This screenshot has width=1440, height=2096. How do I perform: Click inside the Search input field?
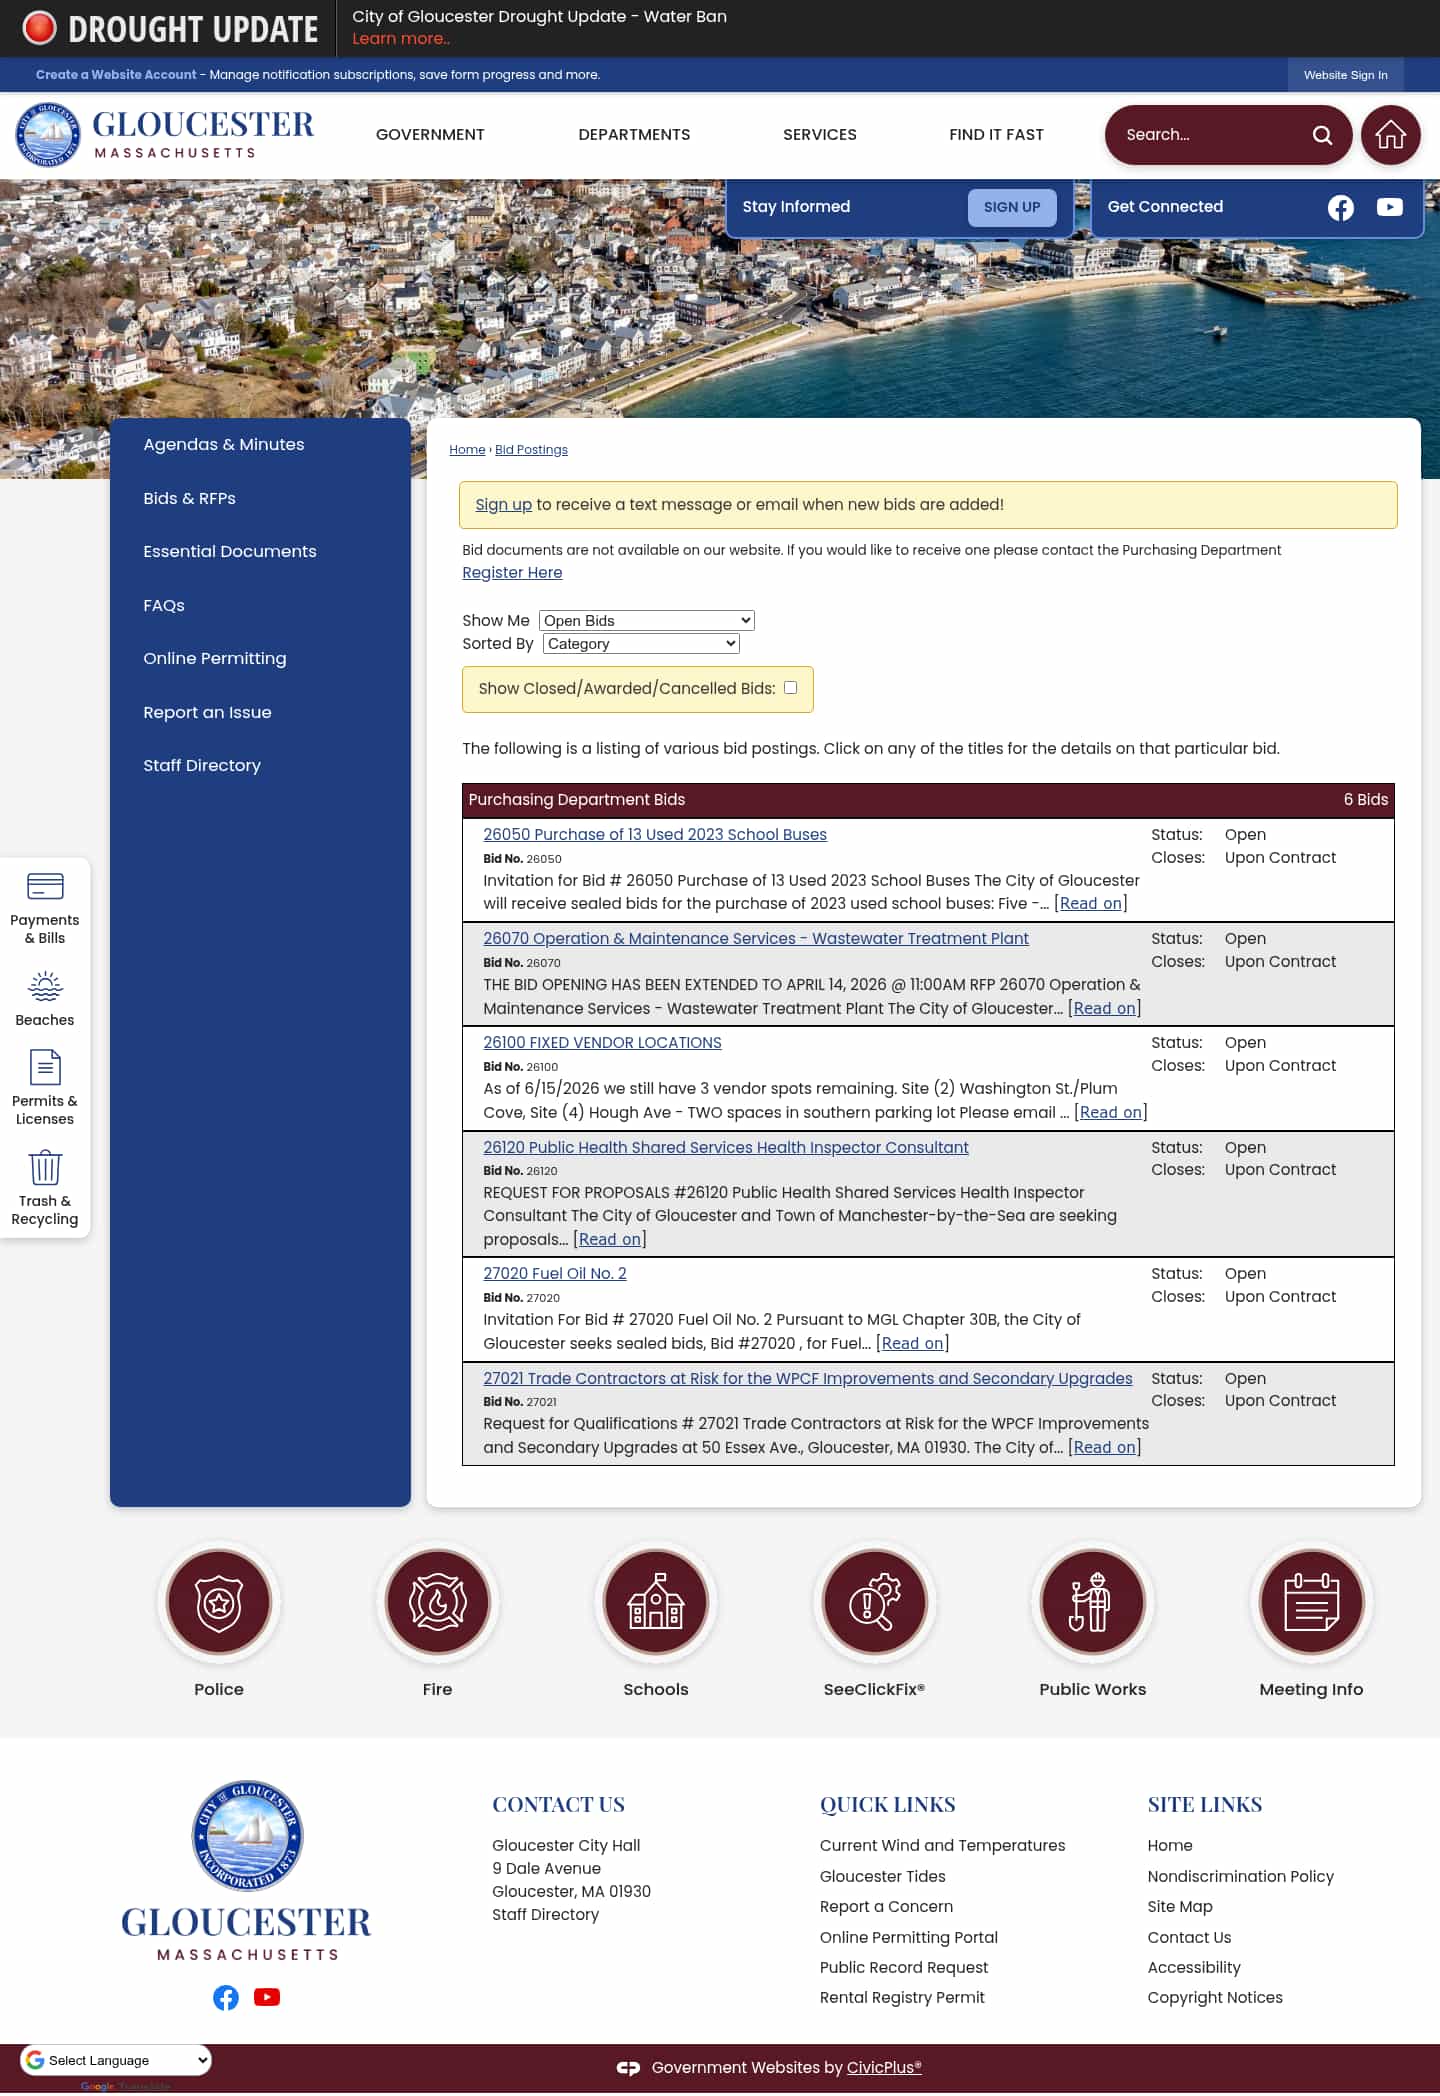coord(1210,135)
